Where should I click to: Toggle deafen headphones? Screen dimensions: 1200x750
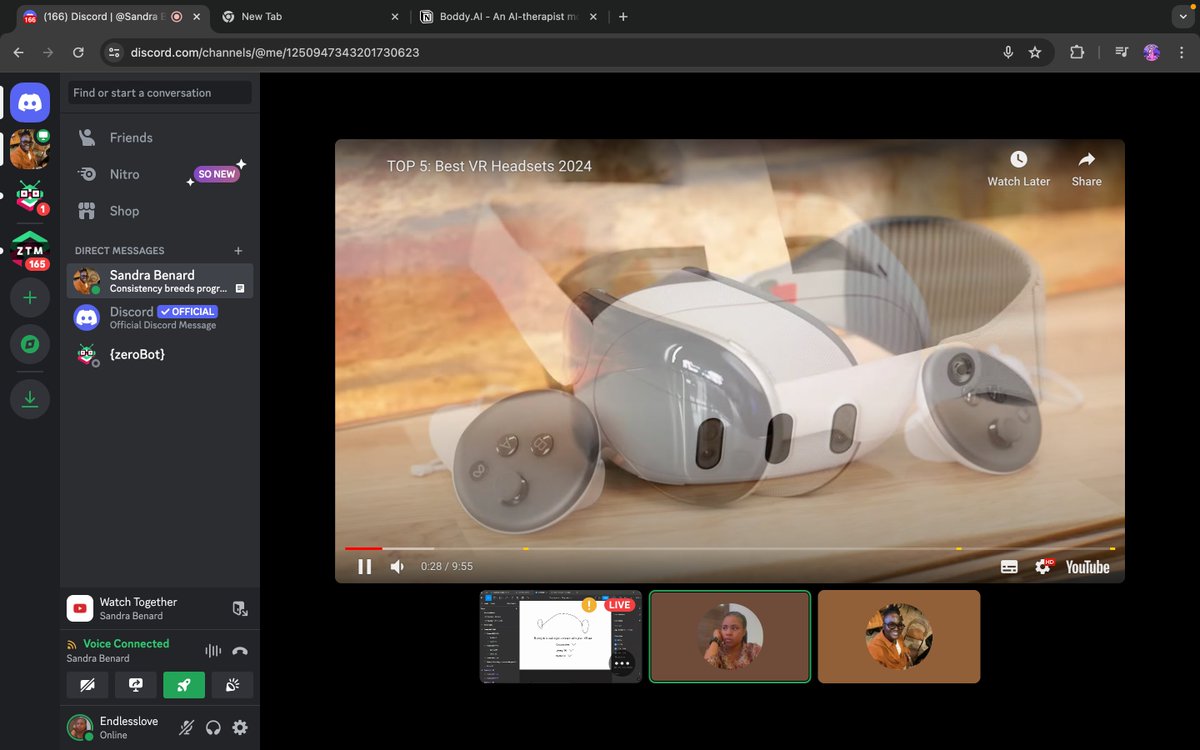[x=213, y=728]
